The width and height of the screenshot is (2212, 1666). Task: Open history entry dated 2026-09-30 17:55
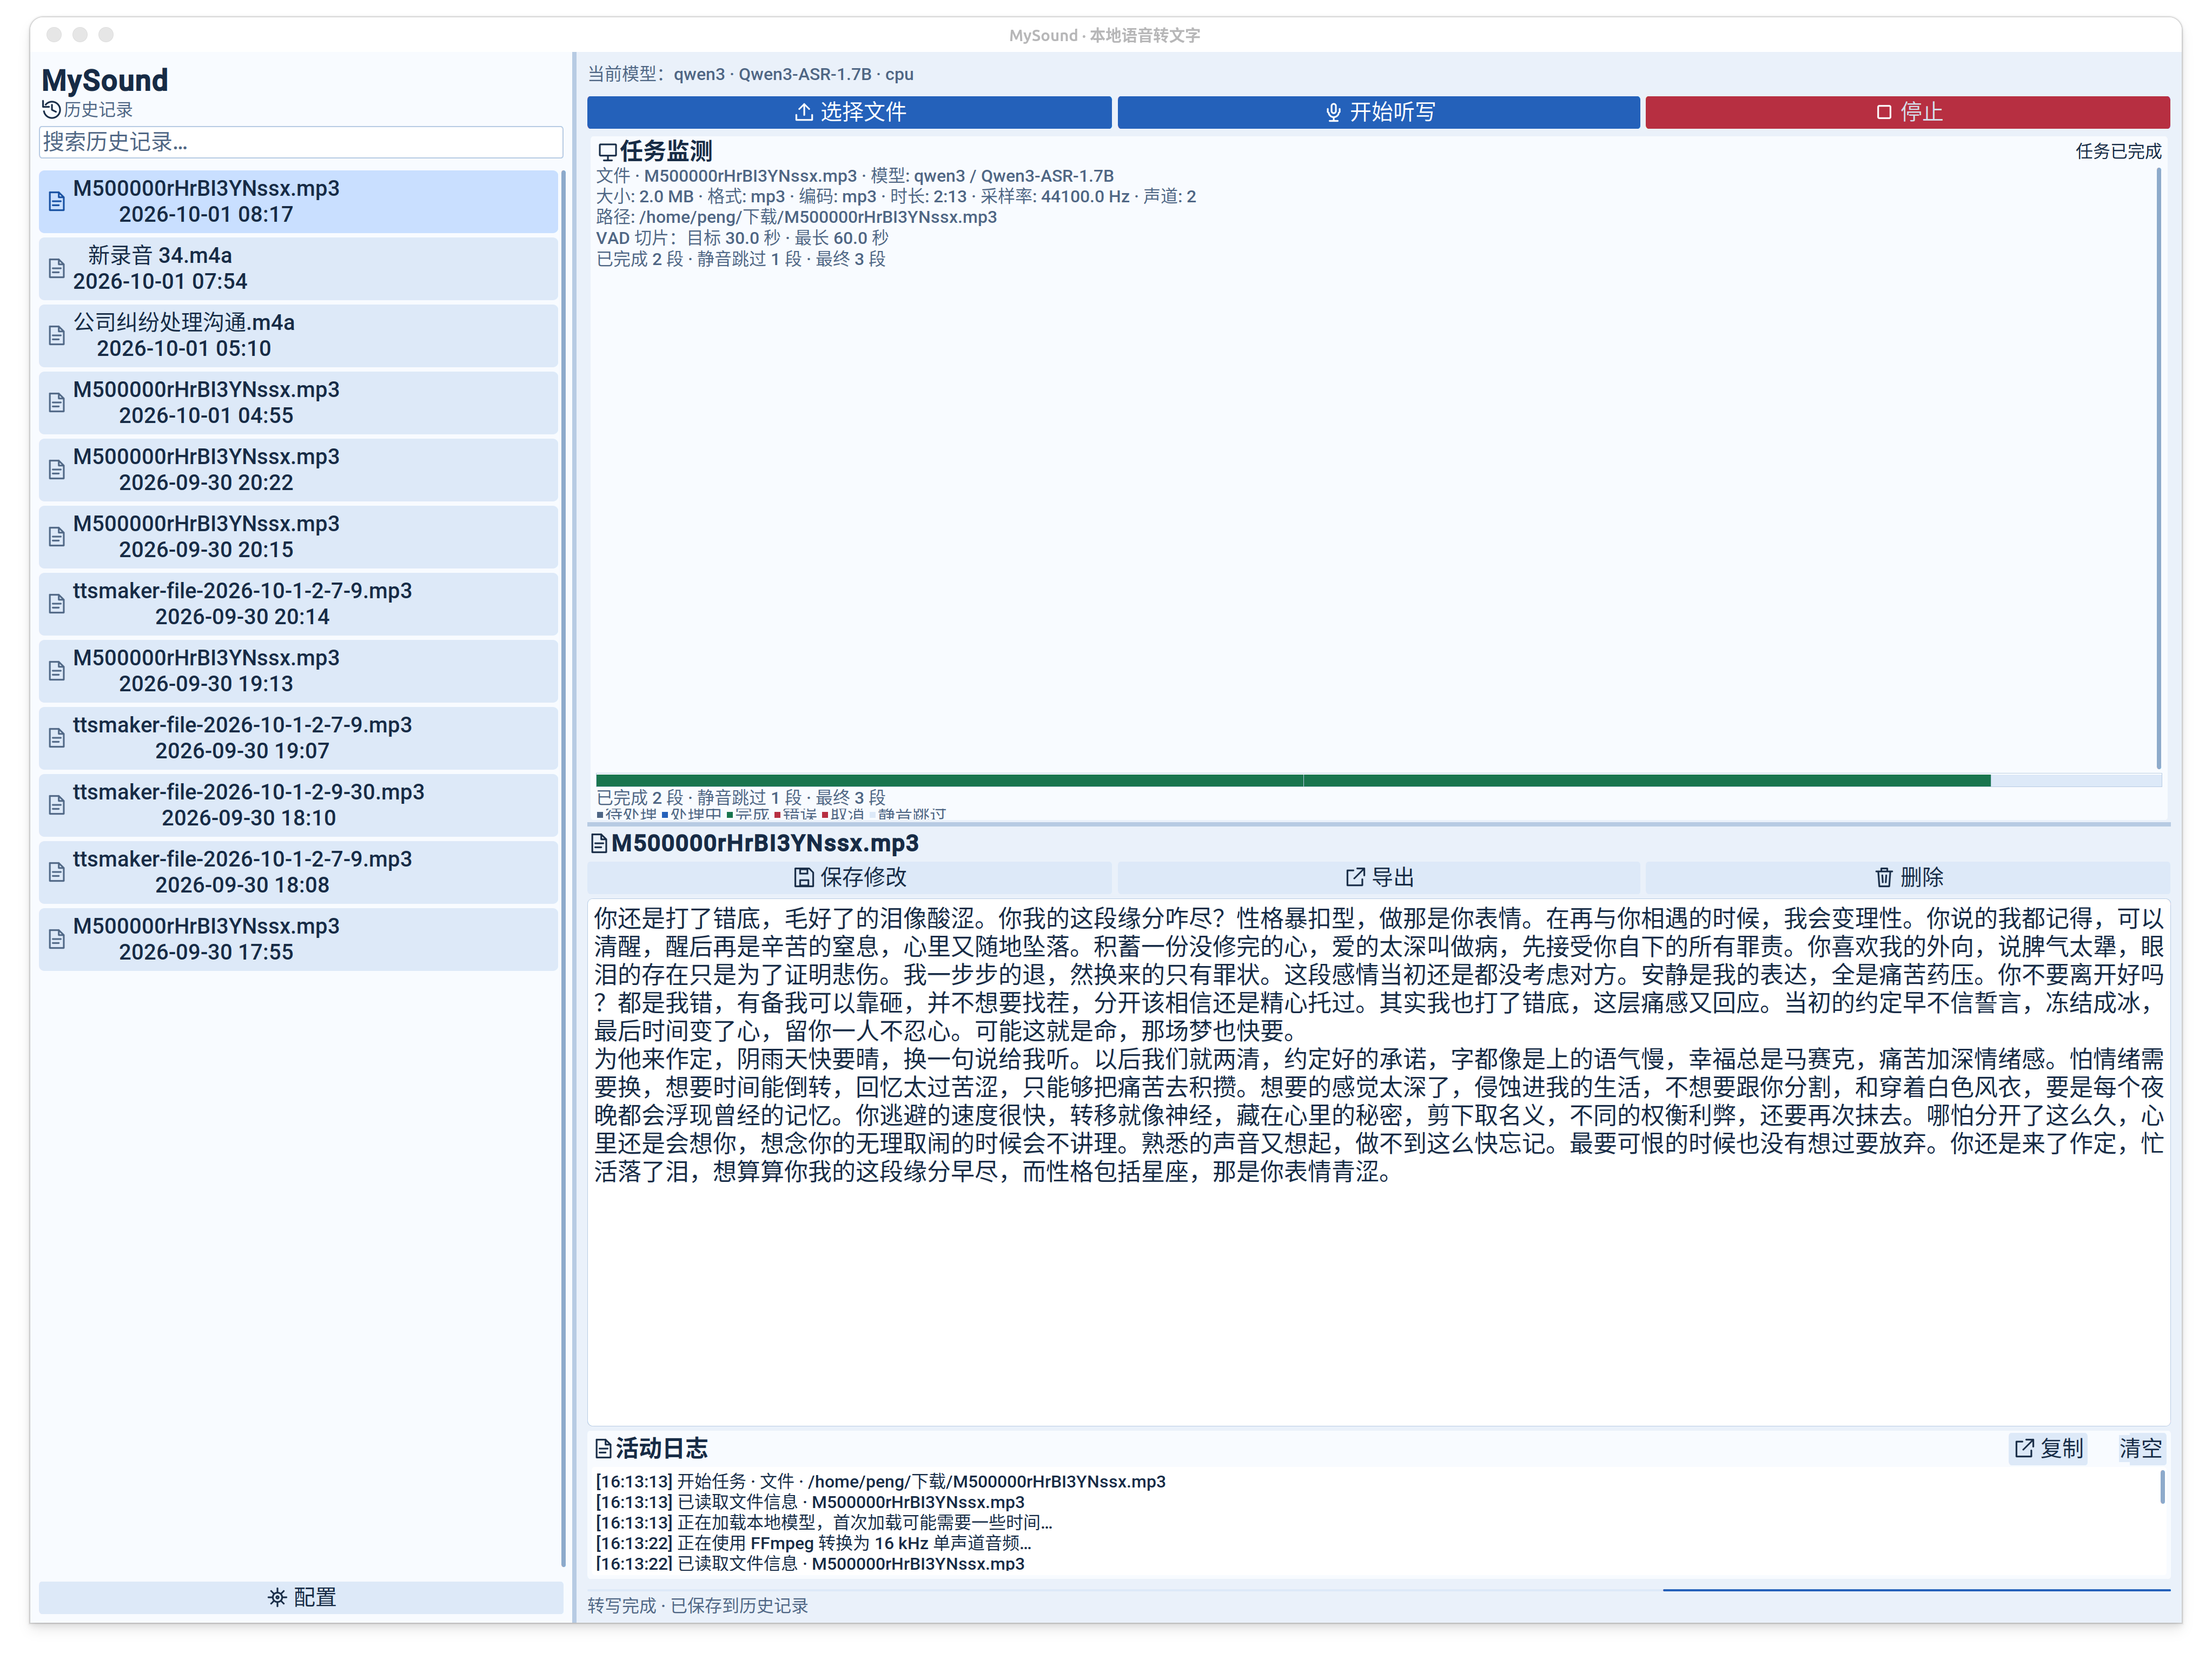[x=298, y=938]
